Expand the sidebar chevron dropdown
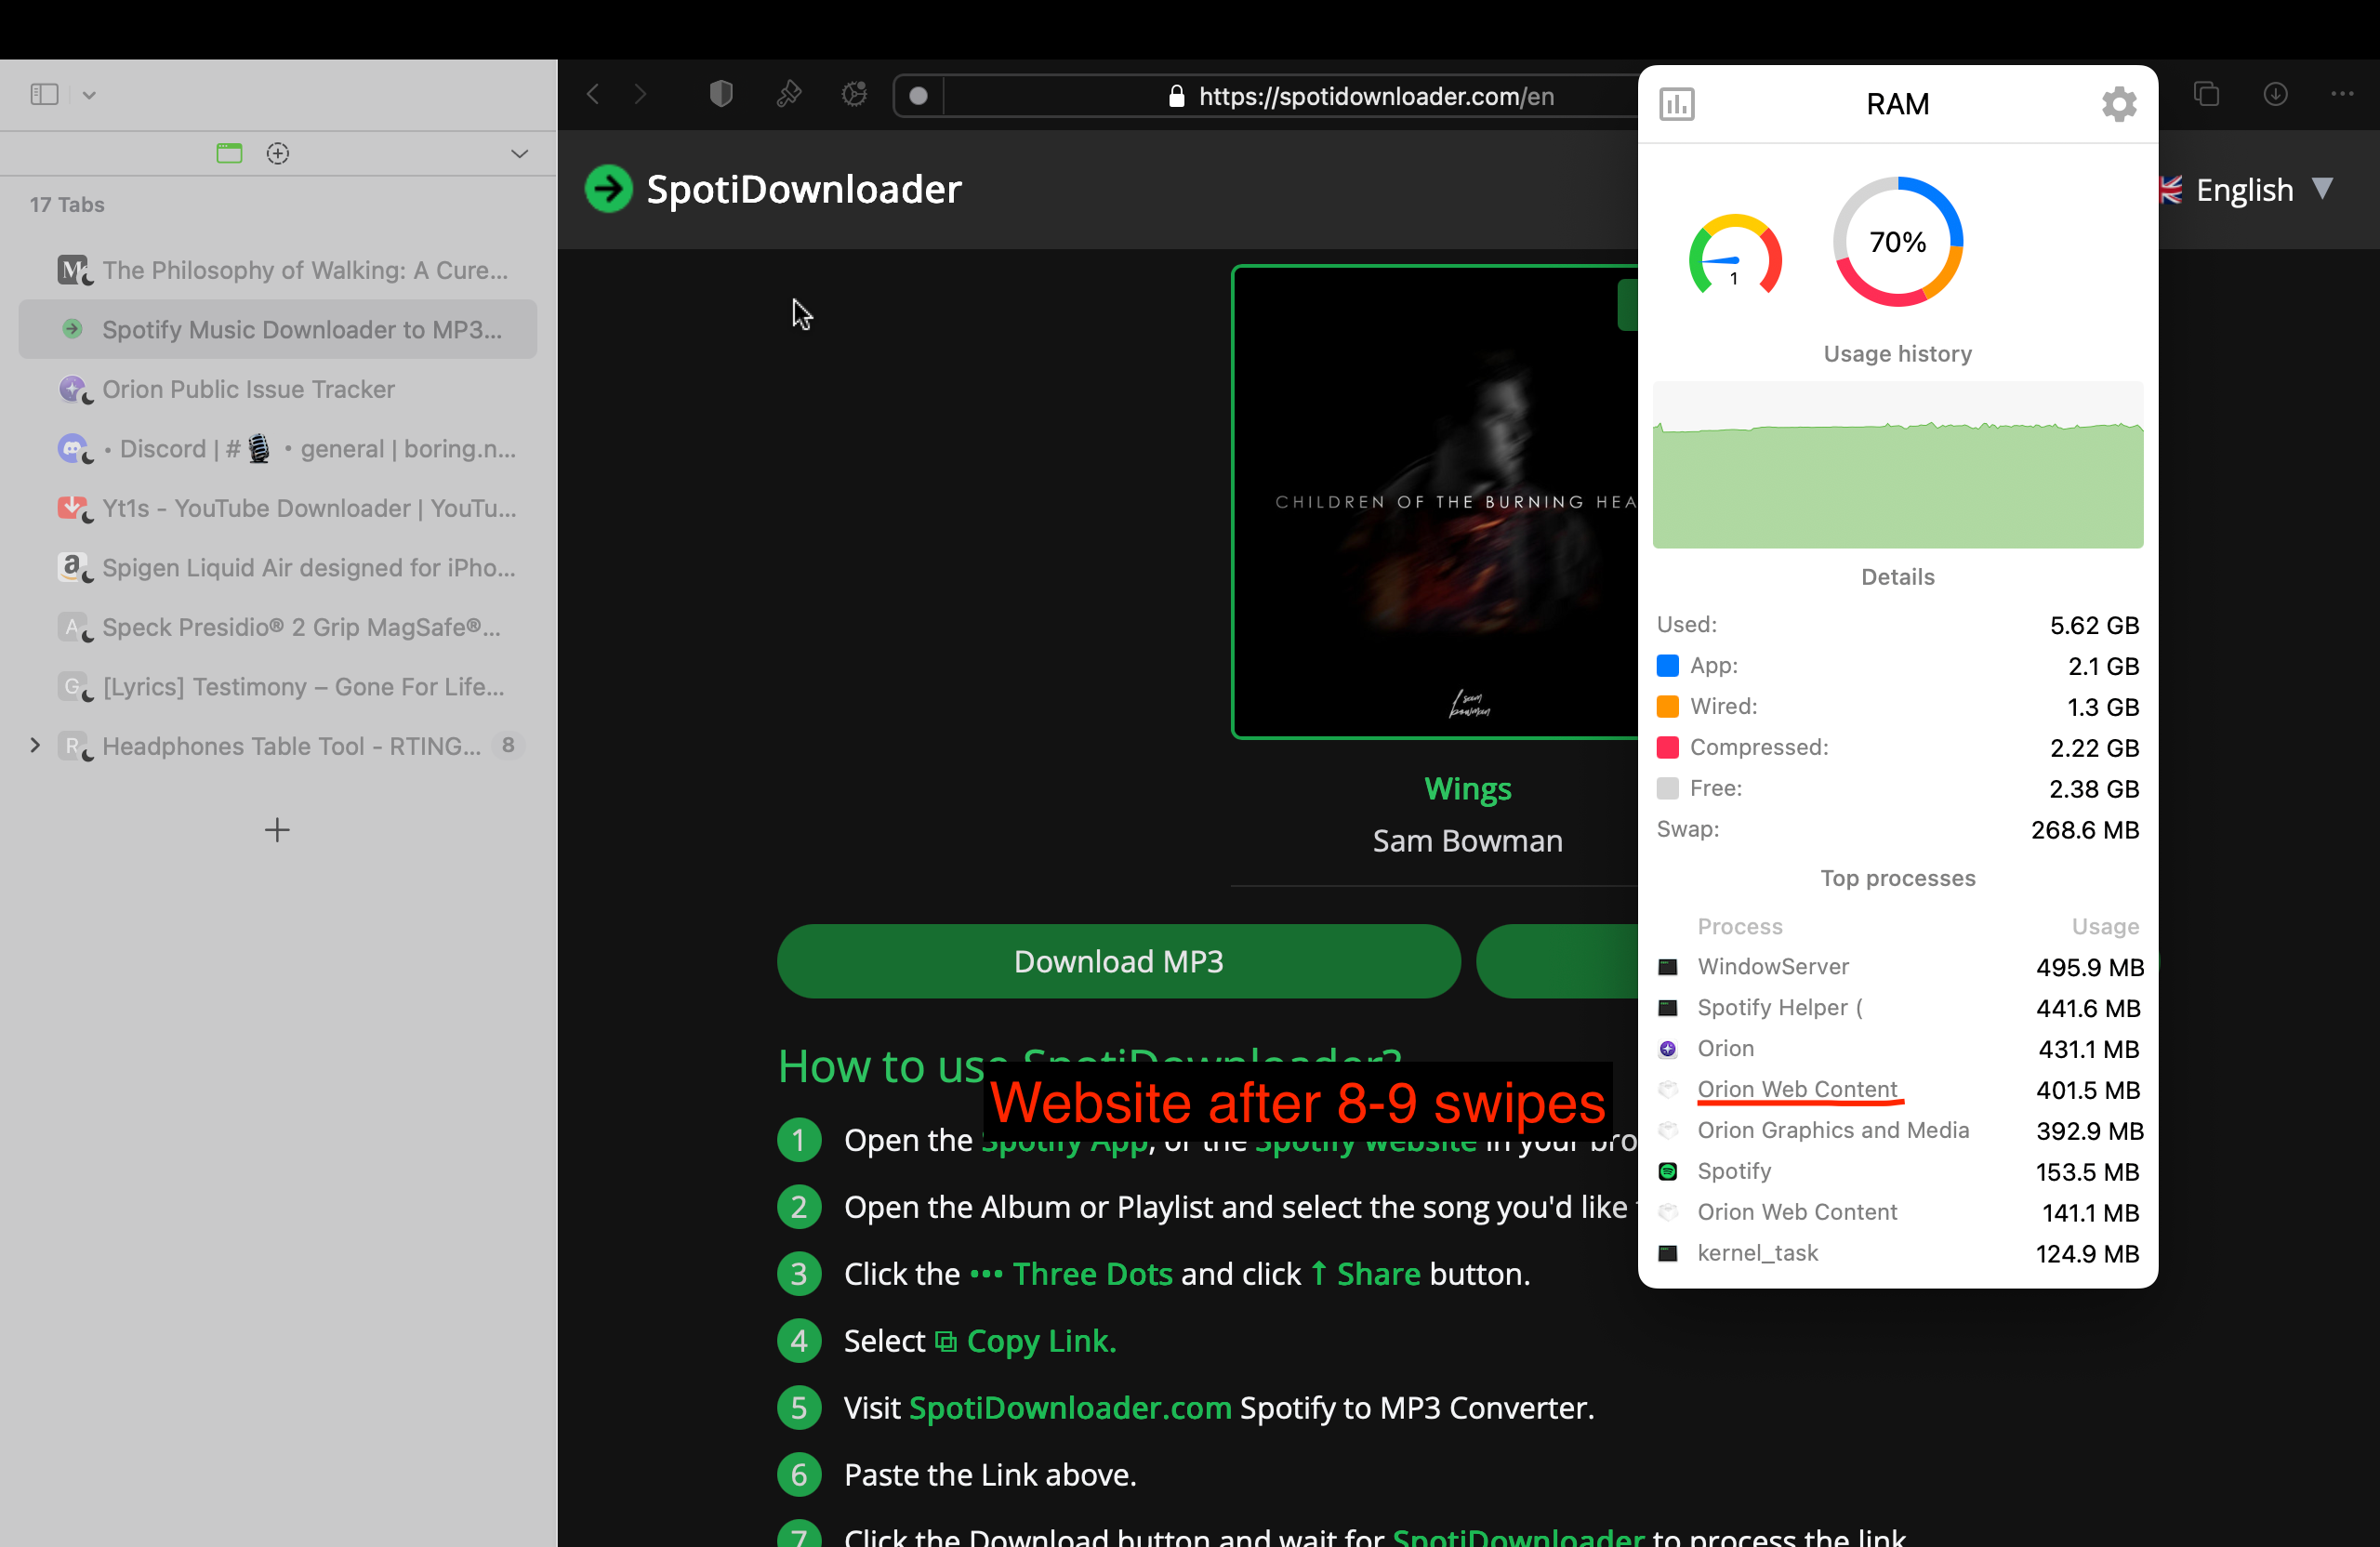Viewport: 2380px width, 1547px height. point(519,153)
